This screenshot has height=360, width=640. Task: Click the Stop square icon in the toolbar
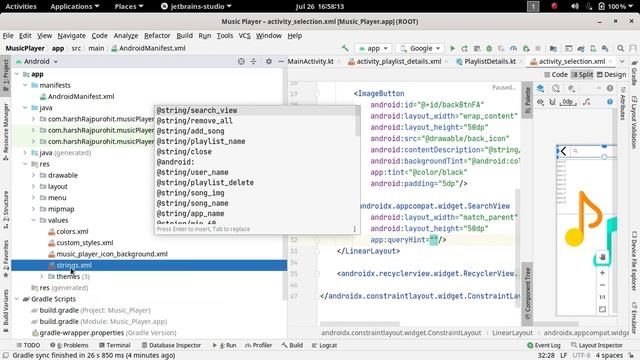538,48
